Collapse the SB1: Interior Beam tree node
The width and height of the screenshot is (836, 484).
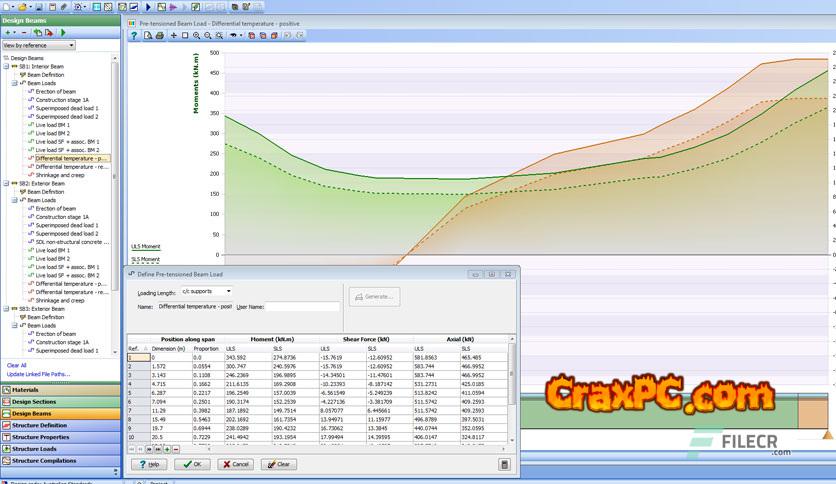tap(6, 67)
